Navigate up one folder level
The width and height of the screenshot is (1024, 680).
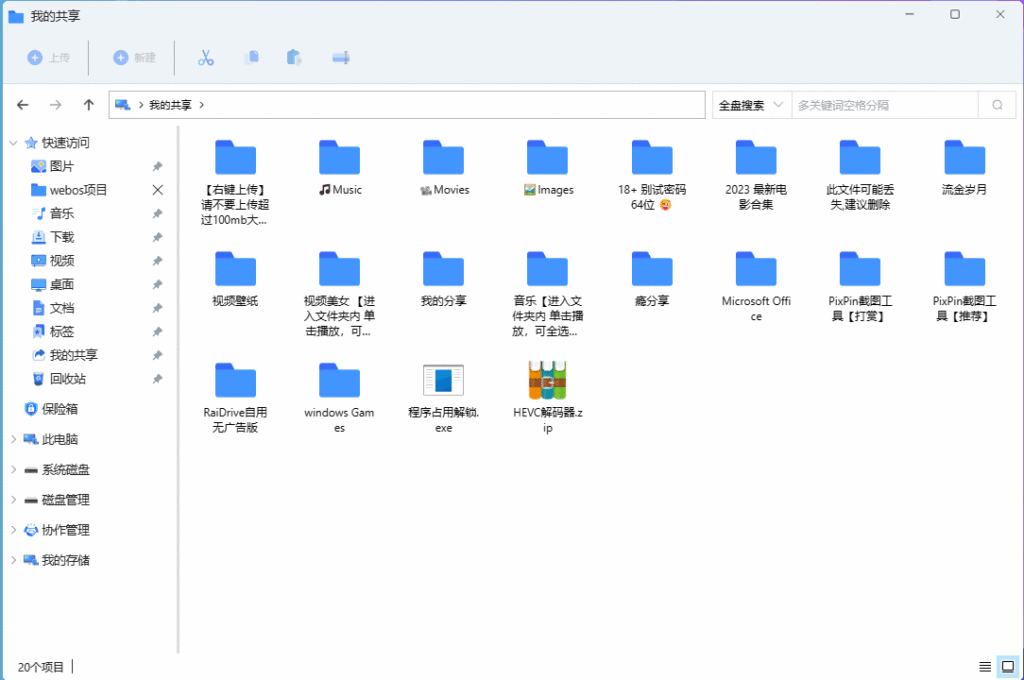[89, 105]
